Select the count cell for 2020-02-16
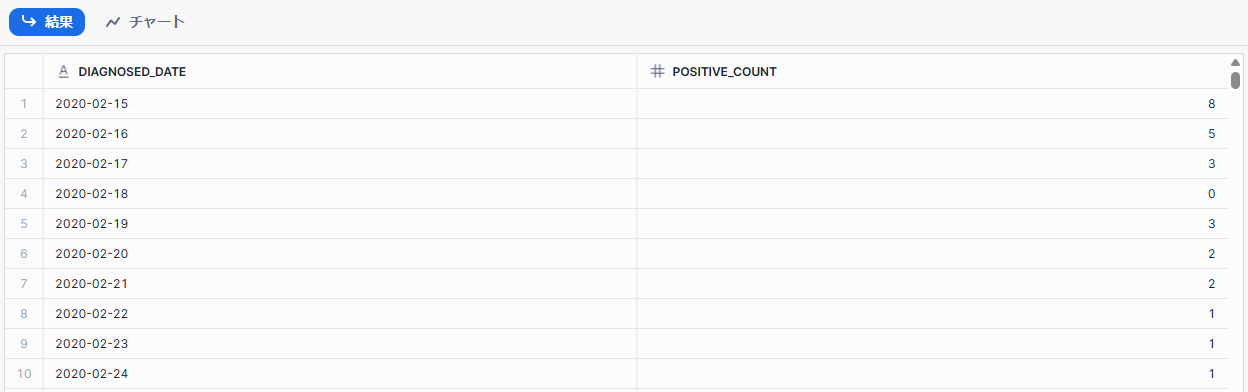Viewport: 1248px width, 392px height. [x=932, y=134]
